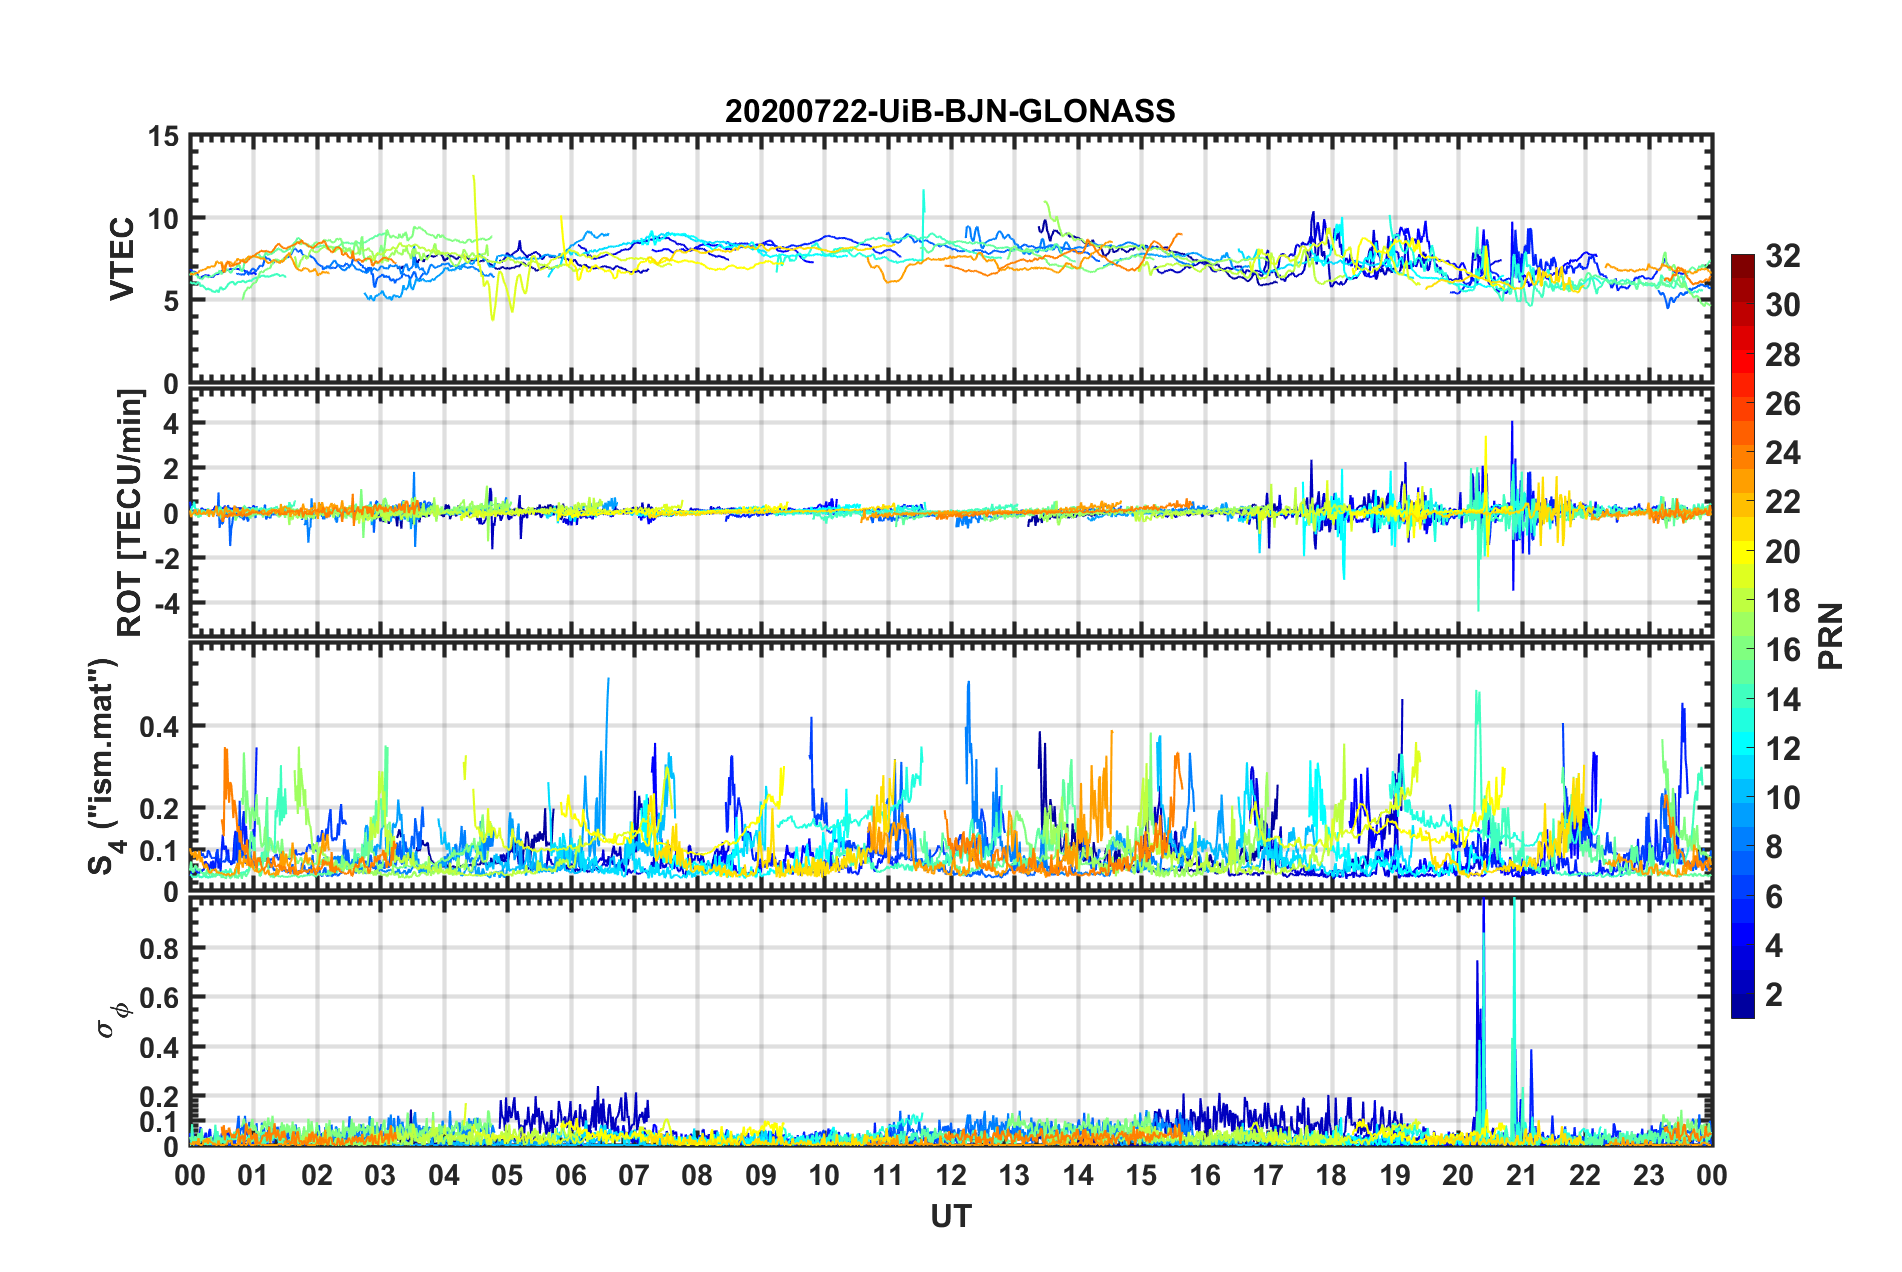Click sigma phi axis tick value 0.8
Viewport: 1902px width, 1272px height.
point(159,948)
